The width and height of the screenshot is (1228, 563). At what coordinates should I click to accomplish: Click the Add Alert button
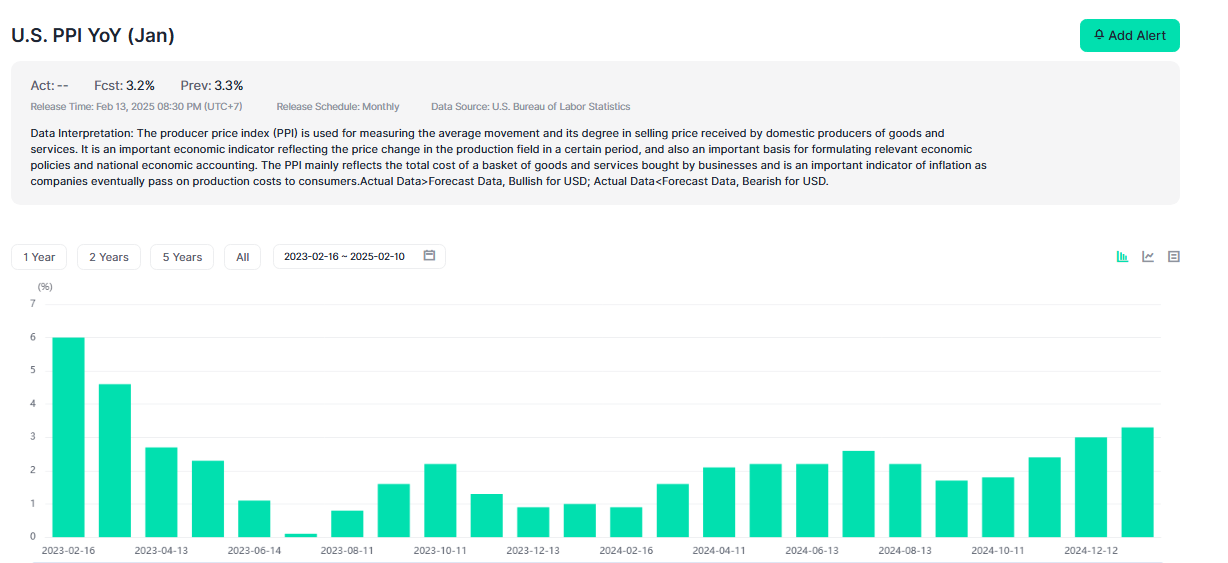pyautogui.click(x=1129, y=35)
